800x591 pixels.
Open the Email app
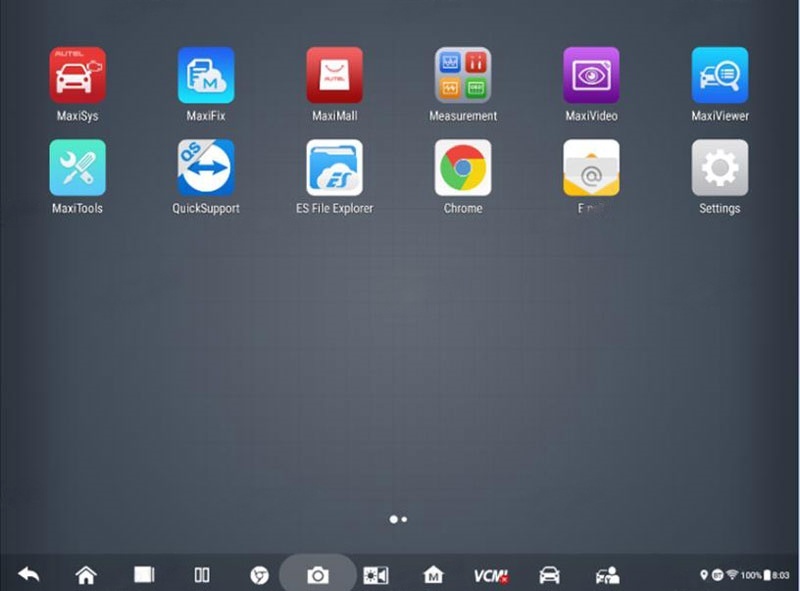tap(591, 168)
